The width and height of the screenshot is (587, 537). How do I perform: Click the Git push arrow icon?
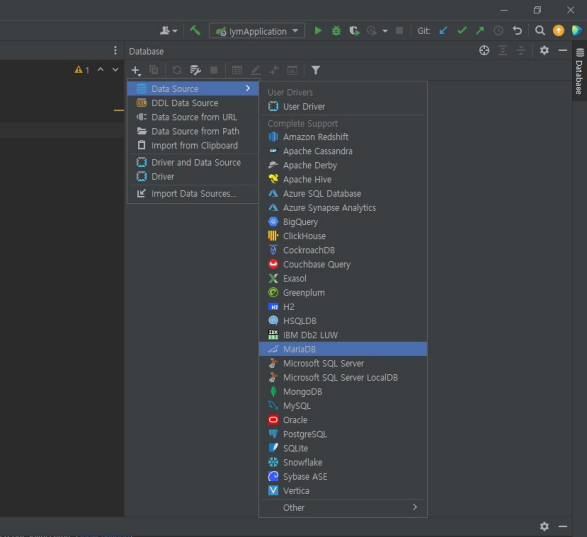pyautogui.click(x=480, y=31)
